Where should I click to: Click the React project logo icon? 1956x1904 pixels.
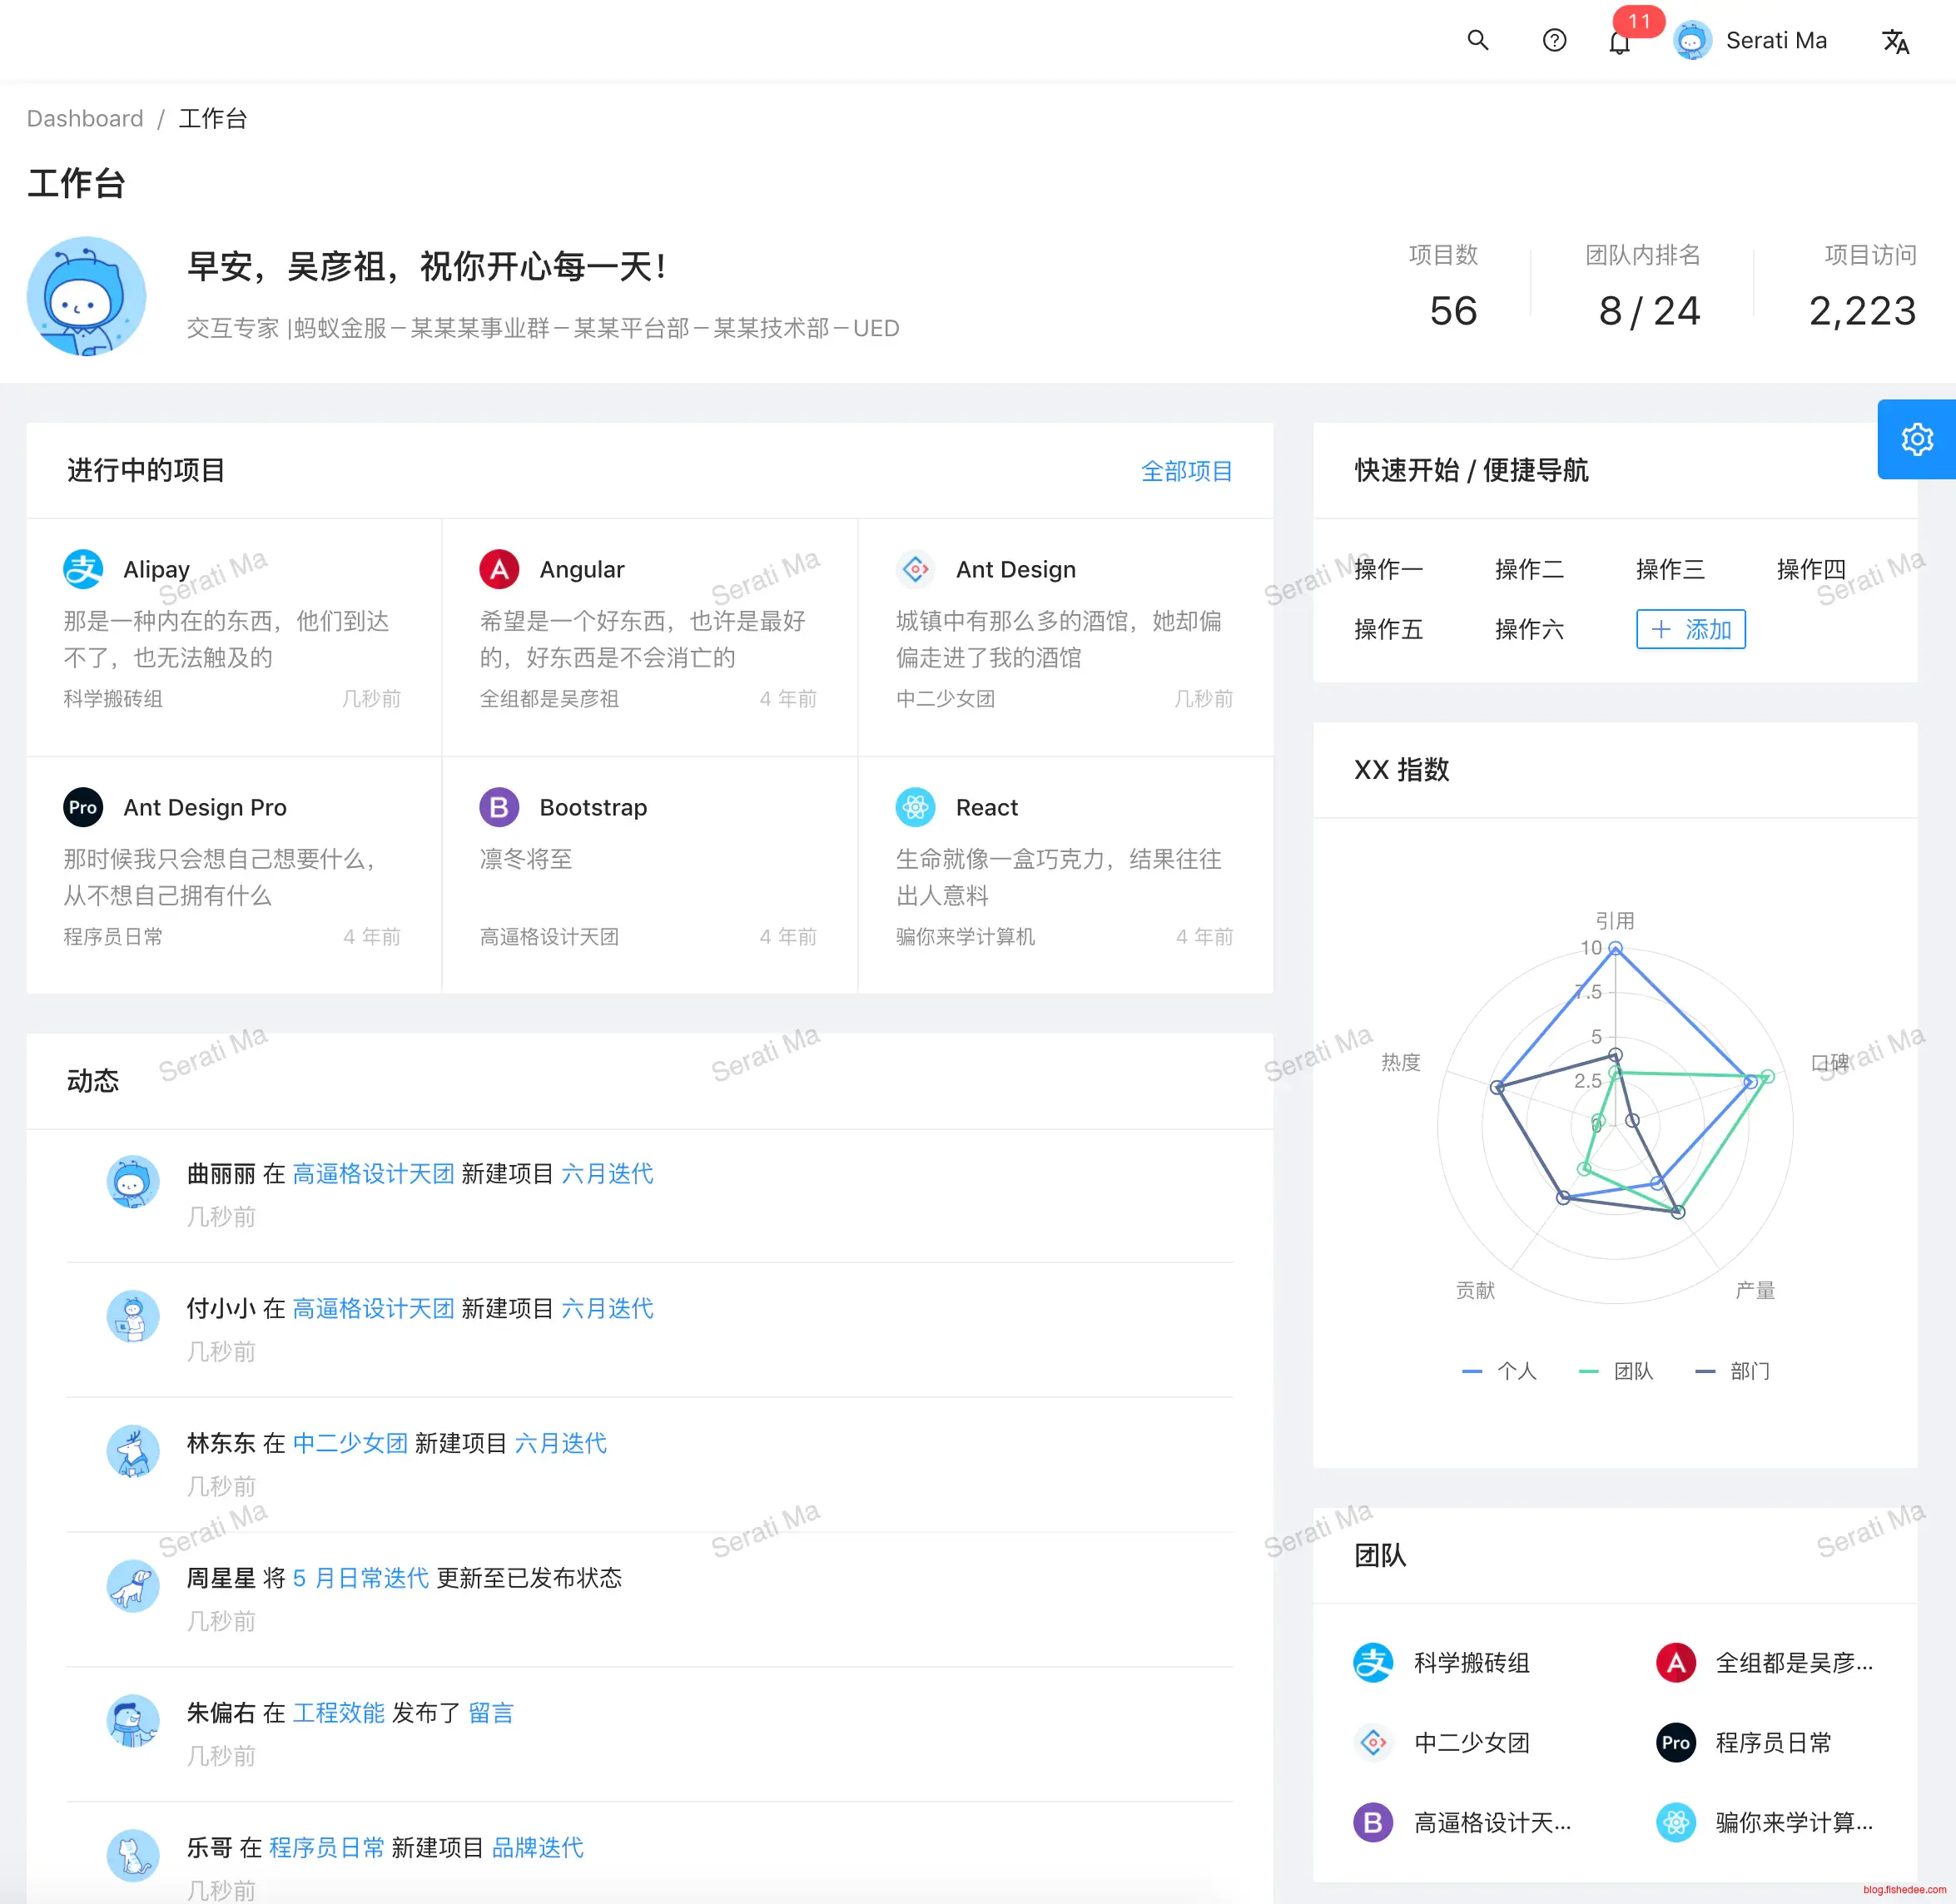pyautogui.click(x=915, y=807)
